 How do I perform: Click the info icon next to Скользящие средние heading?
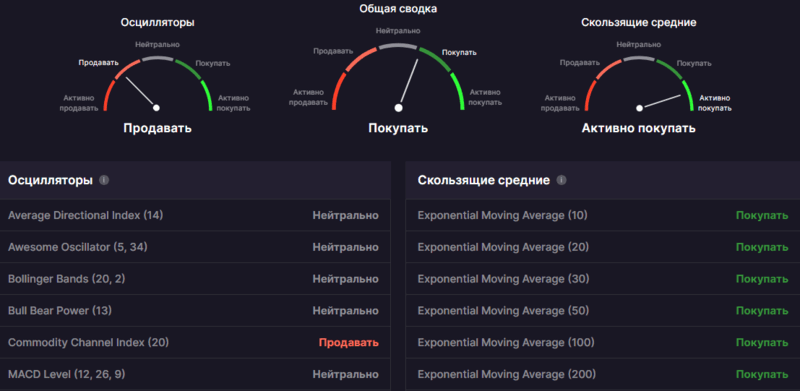pos(561,180)
